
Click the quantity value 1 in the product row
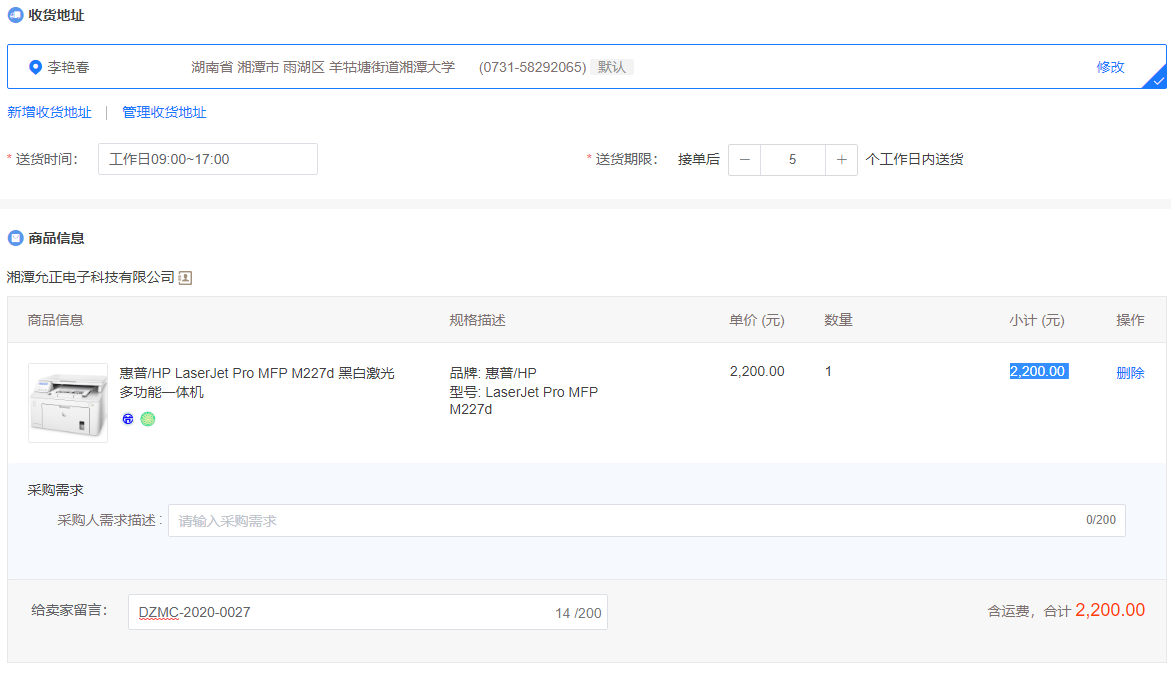(x=828, y=371)
